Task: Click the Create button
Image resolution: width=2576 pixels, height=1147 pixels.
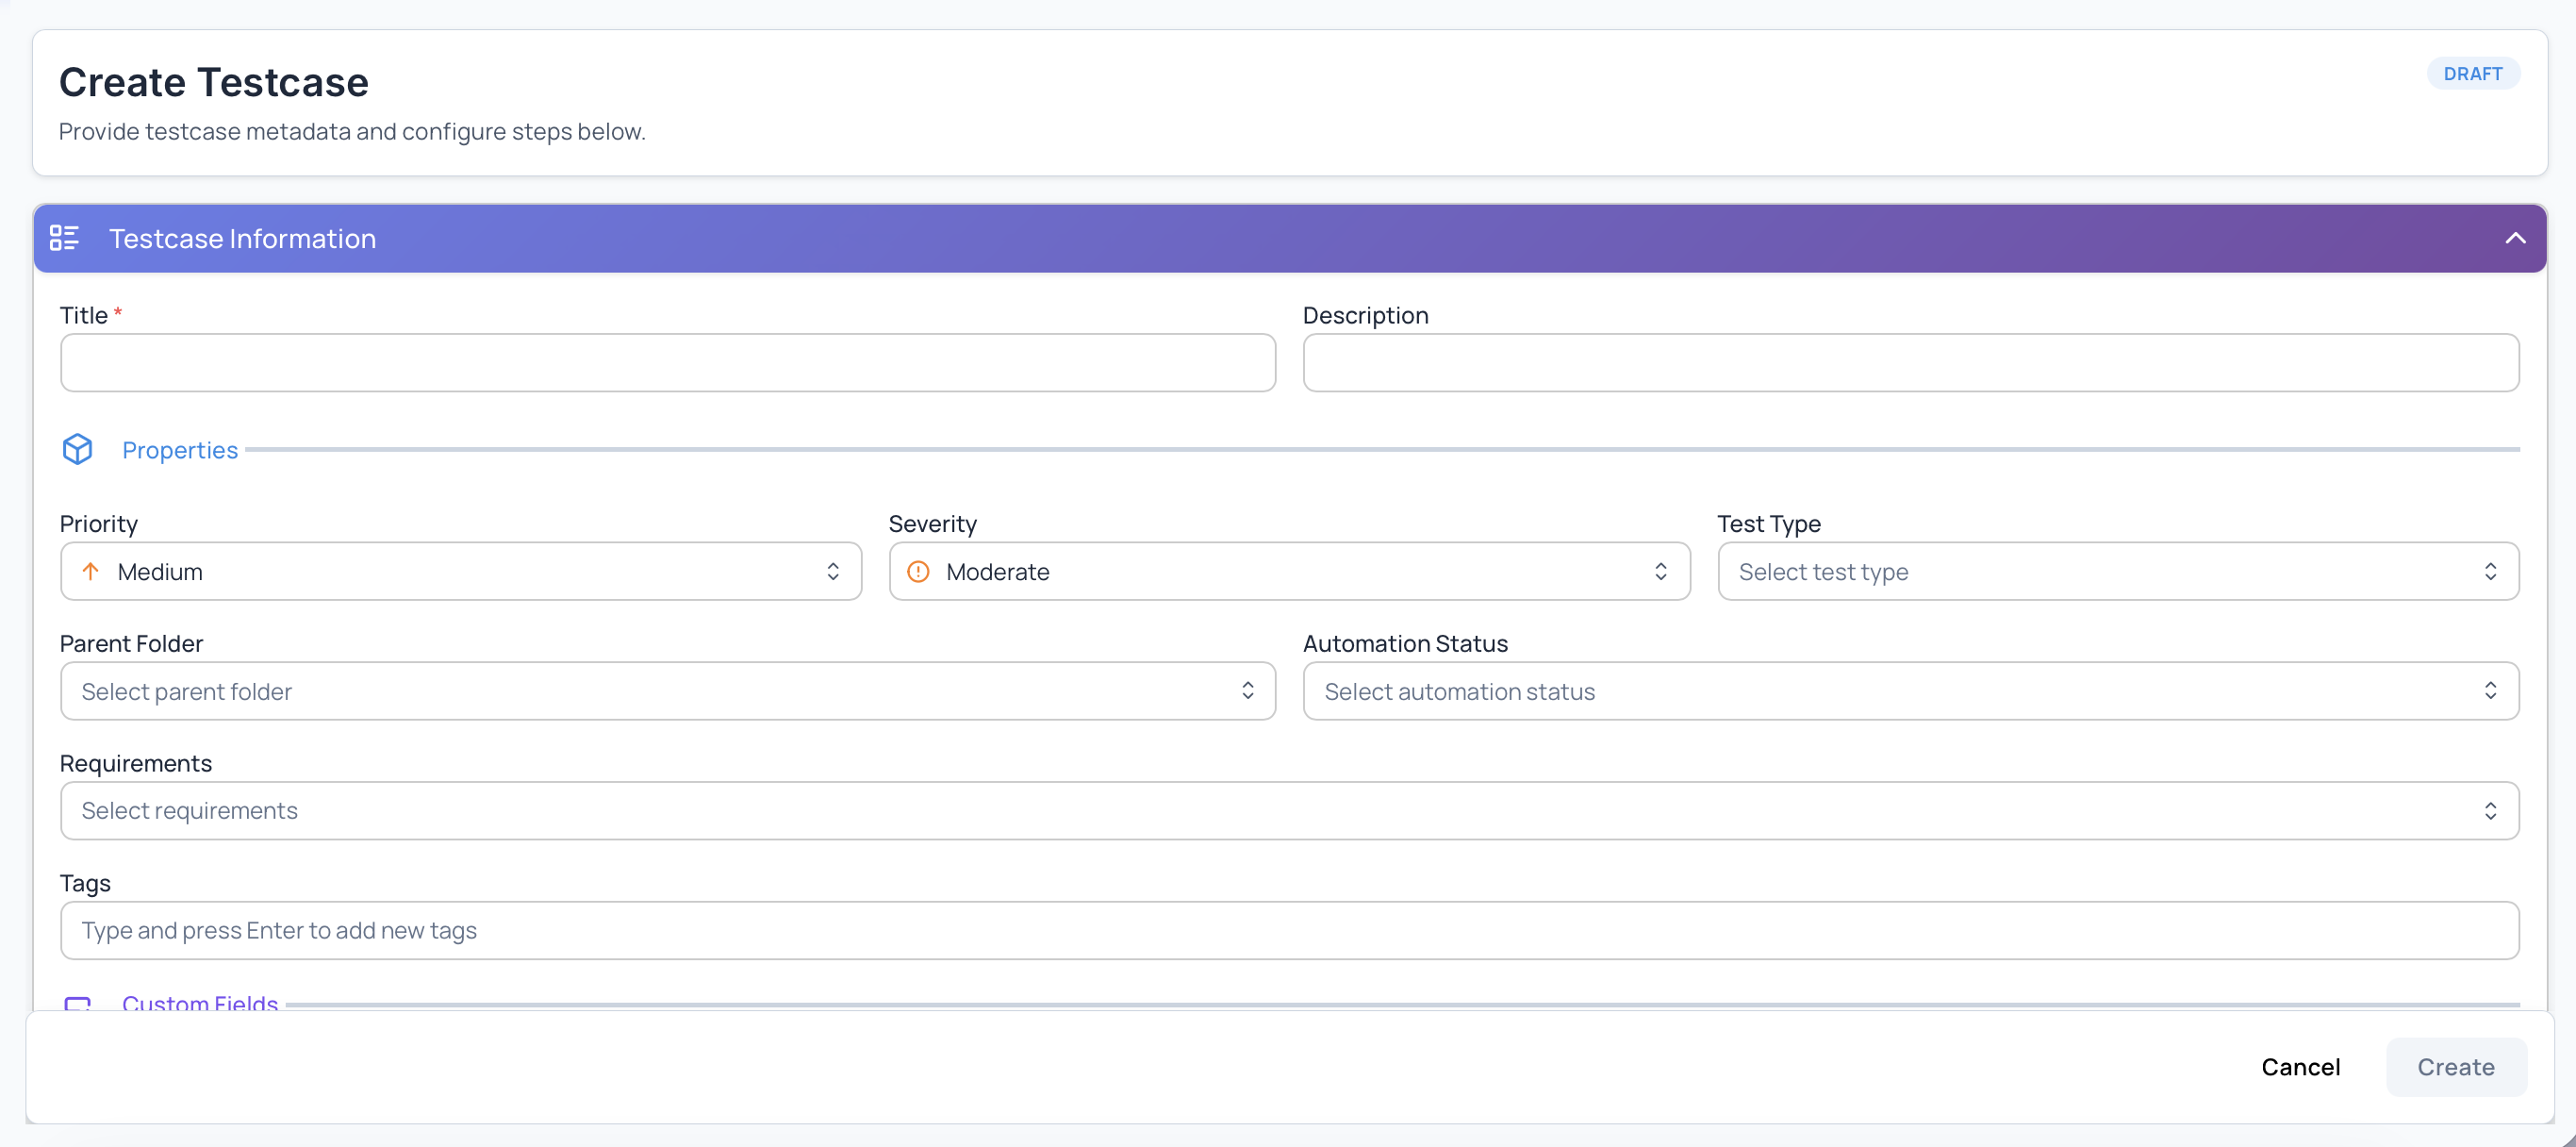Action: [x=2456, y=1067]
